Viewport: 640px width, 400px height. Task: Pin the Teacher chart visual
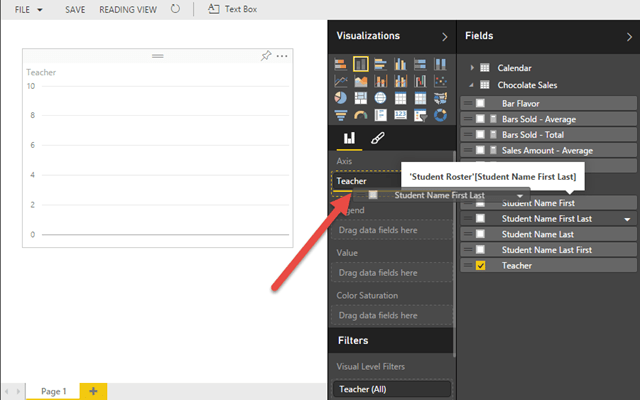pyautogui.click(x=268, y=56)
